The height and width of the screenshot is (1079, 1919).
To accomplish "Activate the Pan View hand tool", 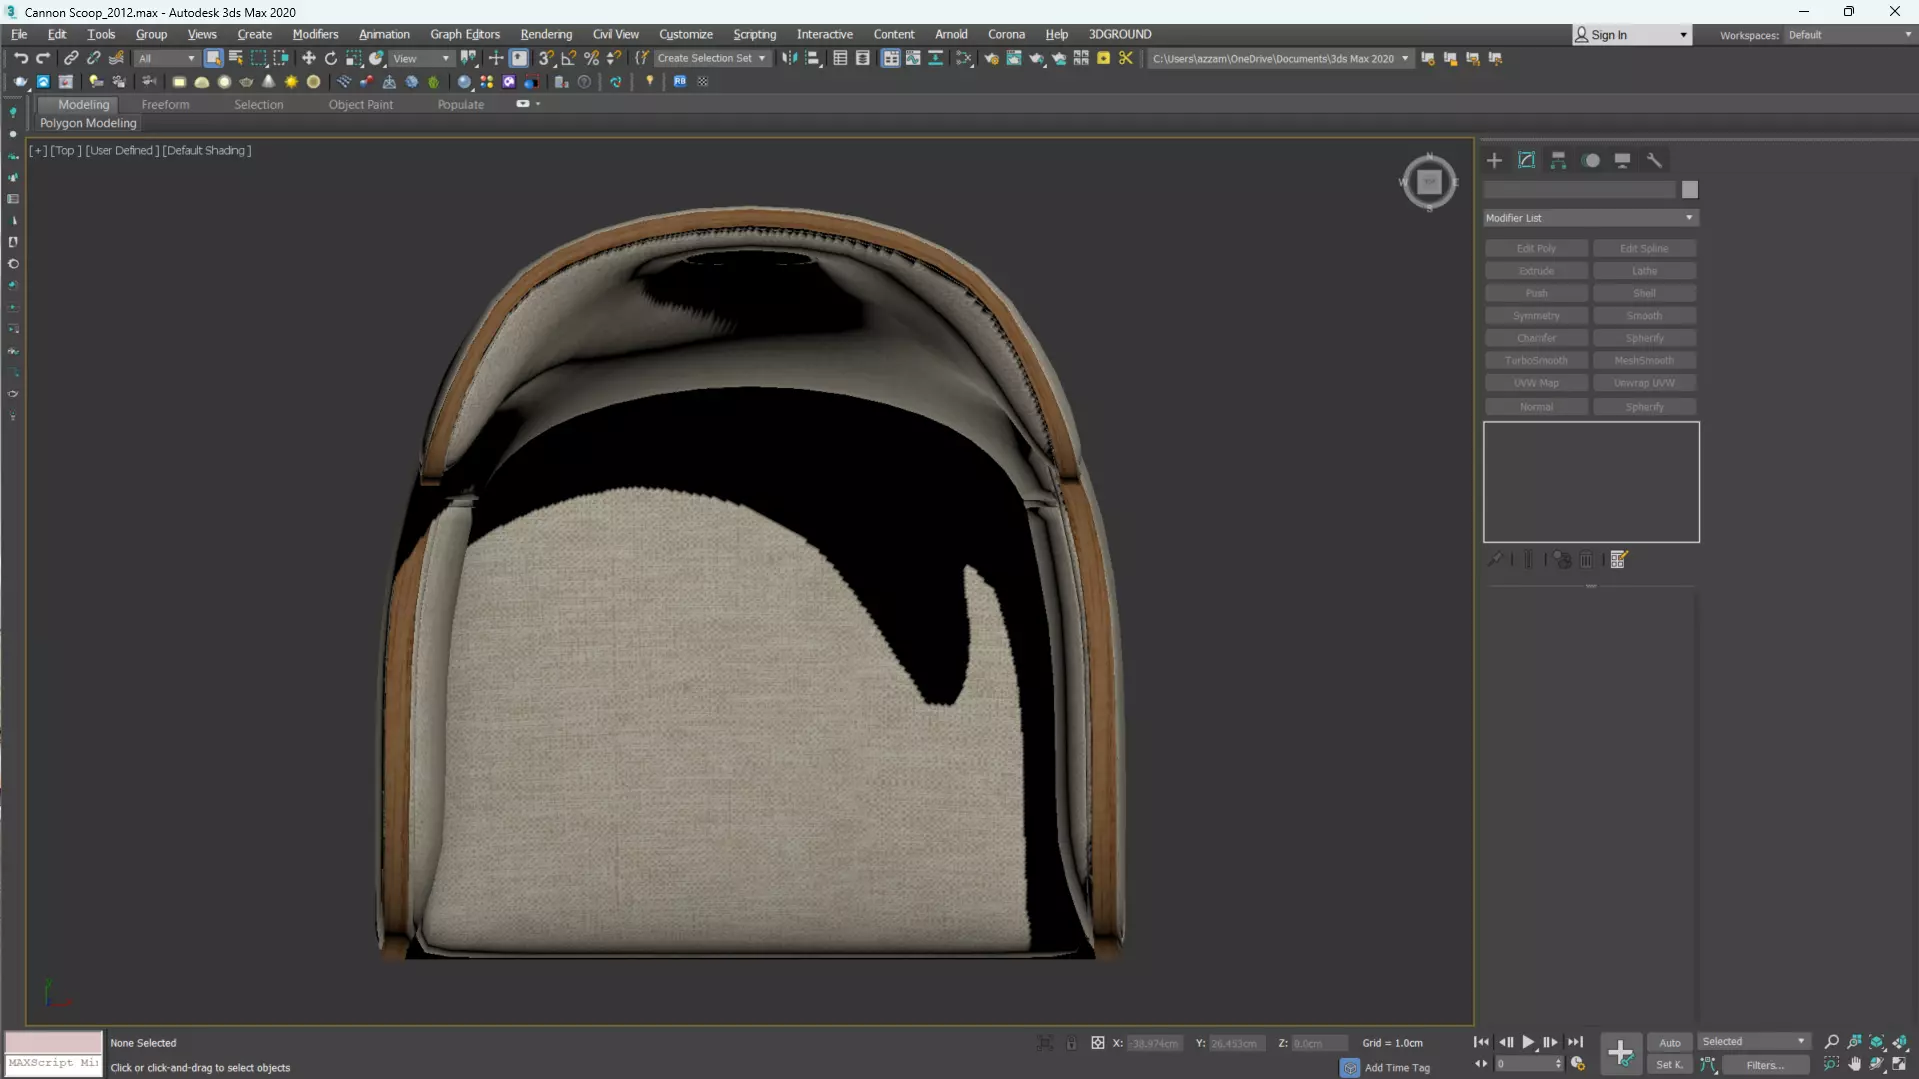I will 1855,1064.
